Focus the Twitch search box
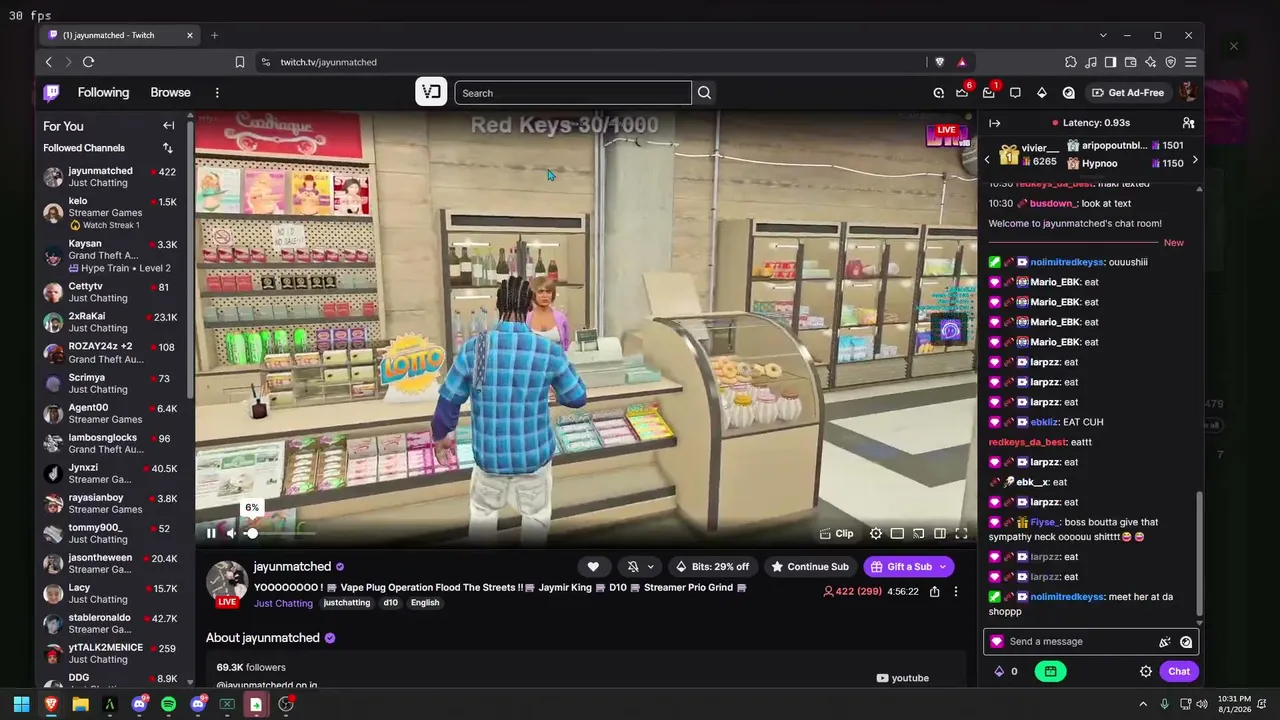The height and width of the screenshot is (720, 1280). [573, 93]
